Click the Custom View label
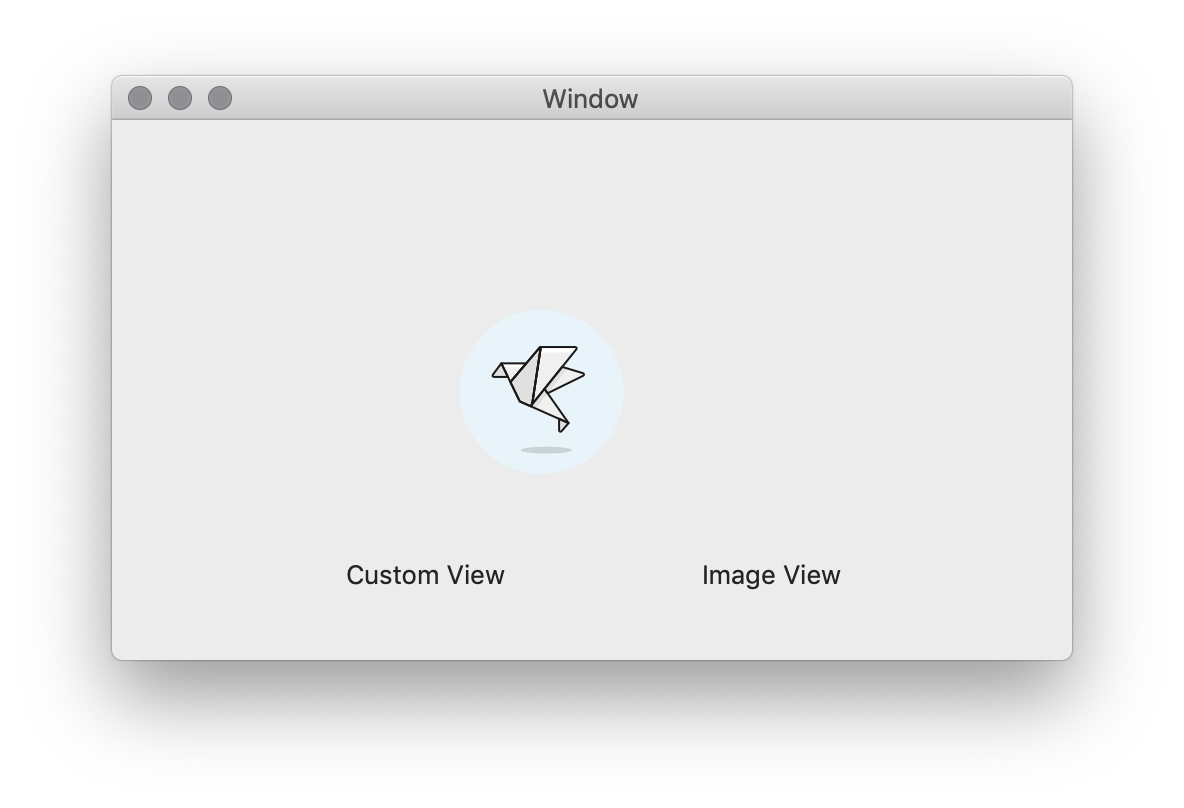1184x808 pixels. point(425,575)
